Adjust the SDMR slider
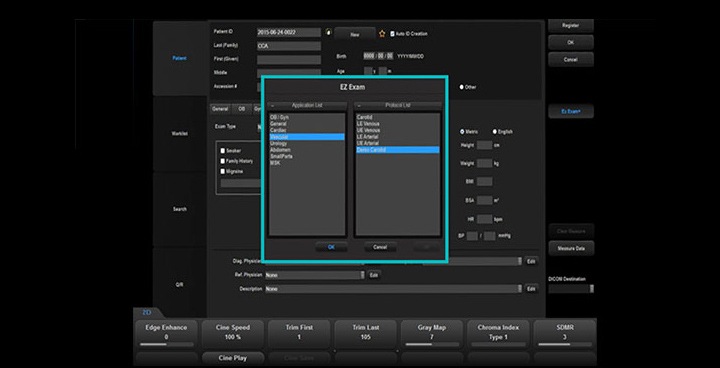Viewport: 720px width, 368px height. [564, 344]
